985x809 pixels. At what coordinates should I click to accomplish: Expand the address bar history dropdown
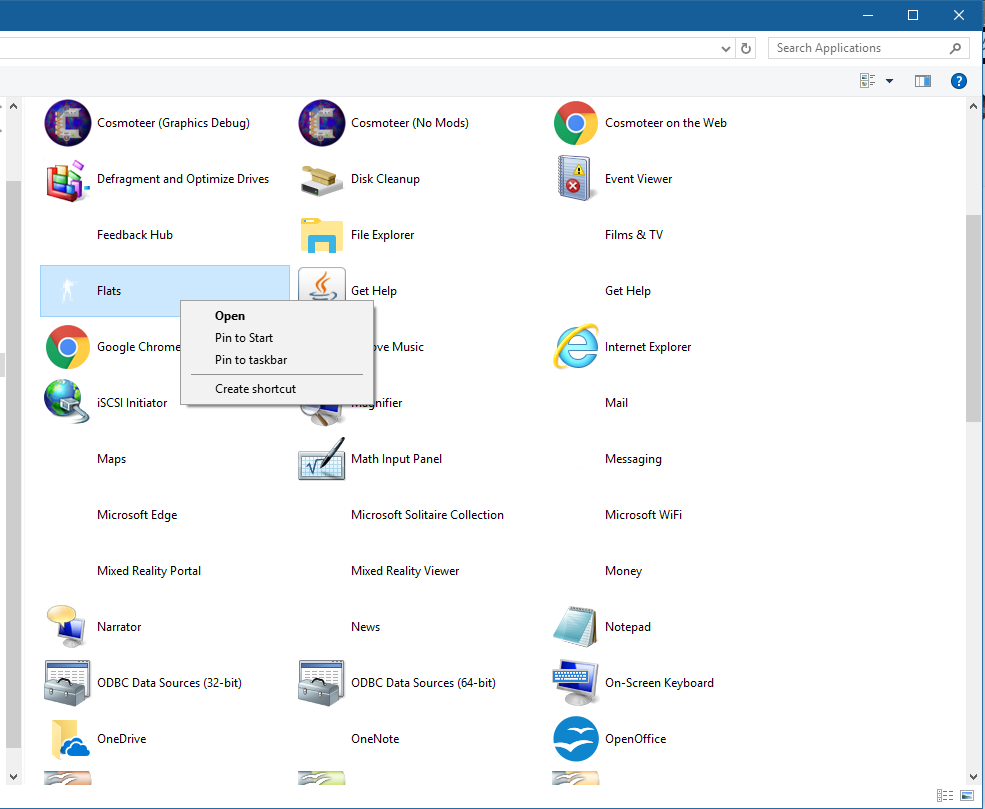[726, 48]
